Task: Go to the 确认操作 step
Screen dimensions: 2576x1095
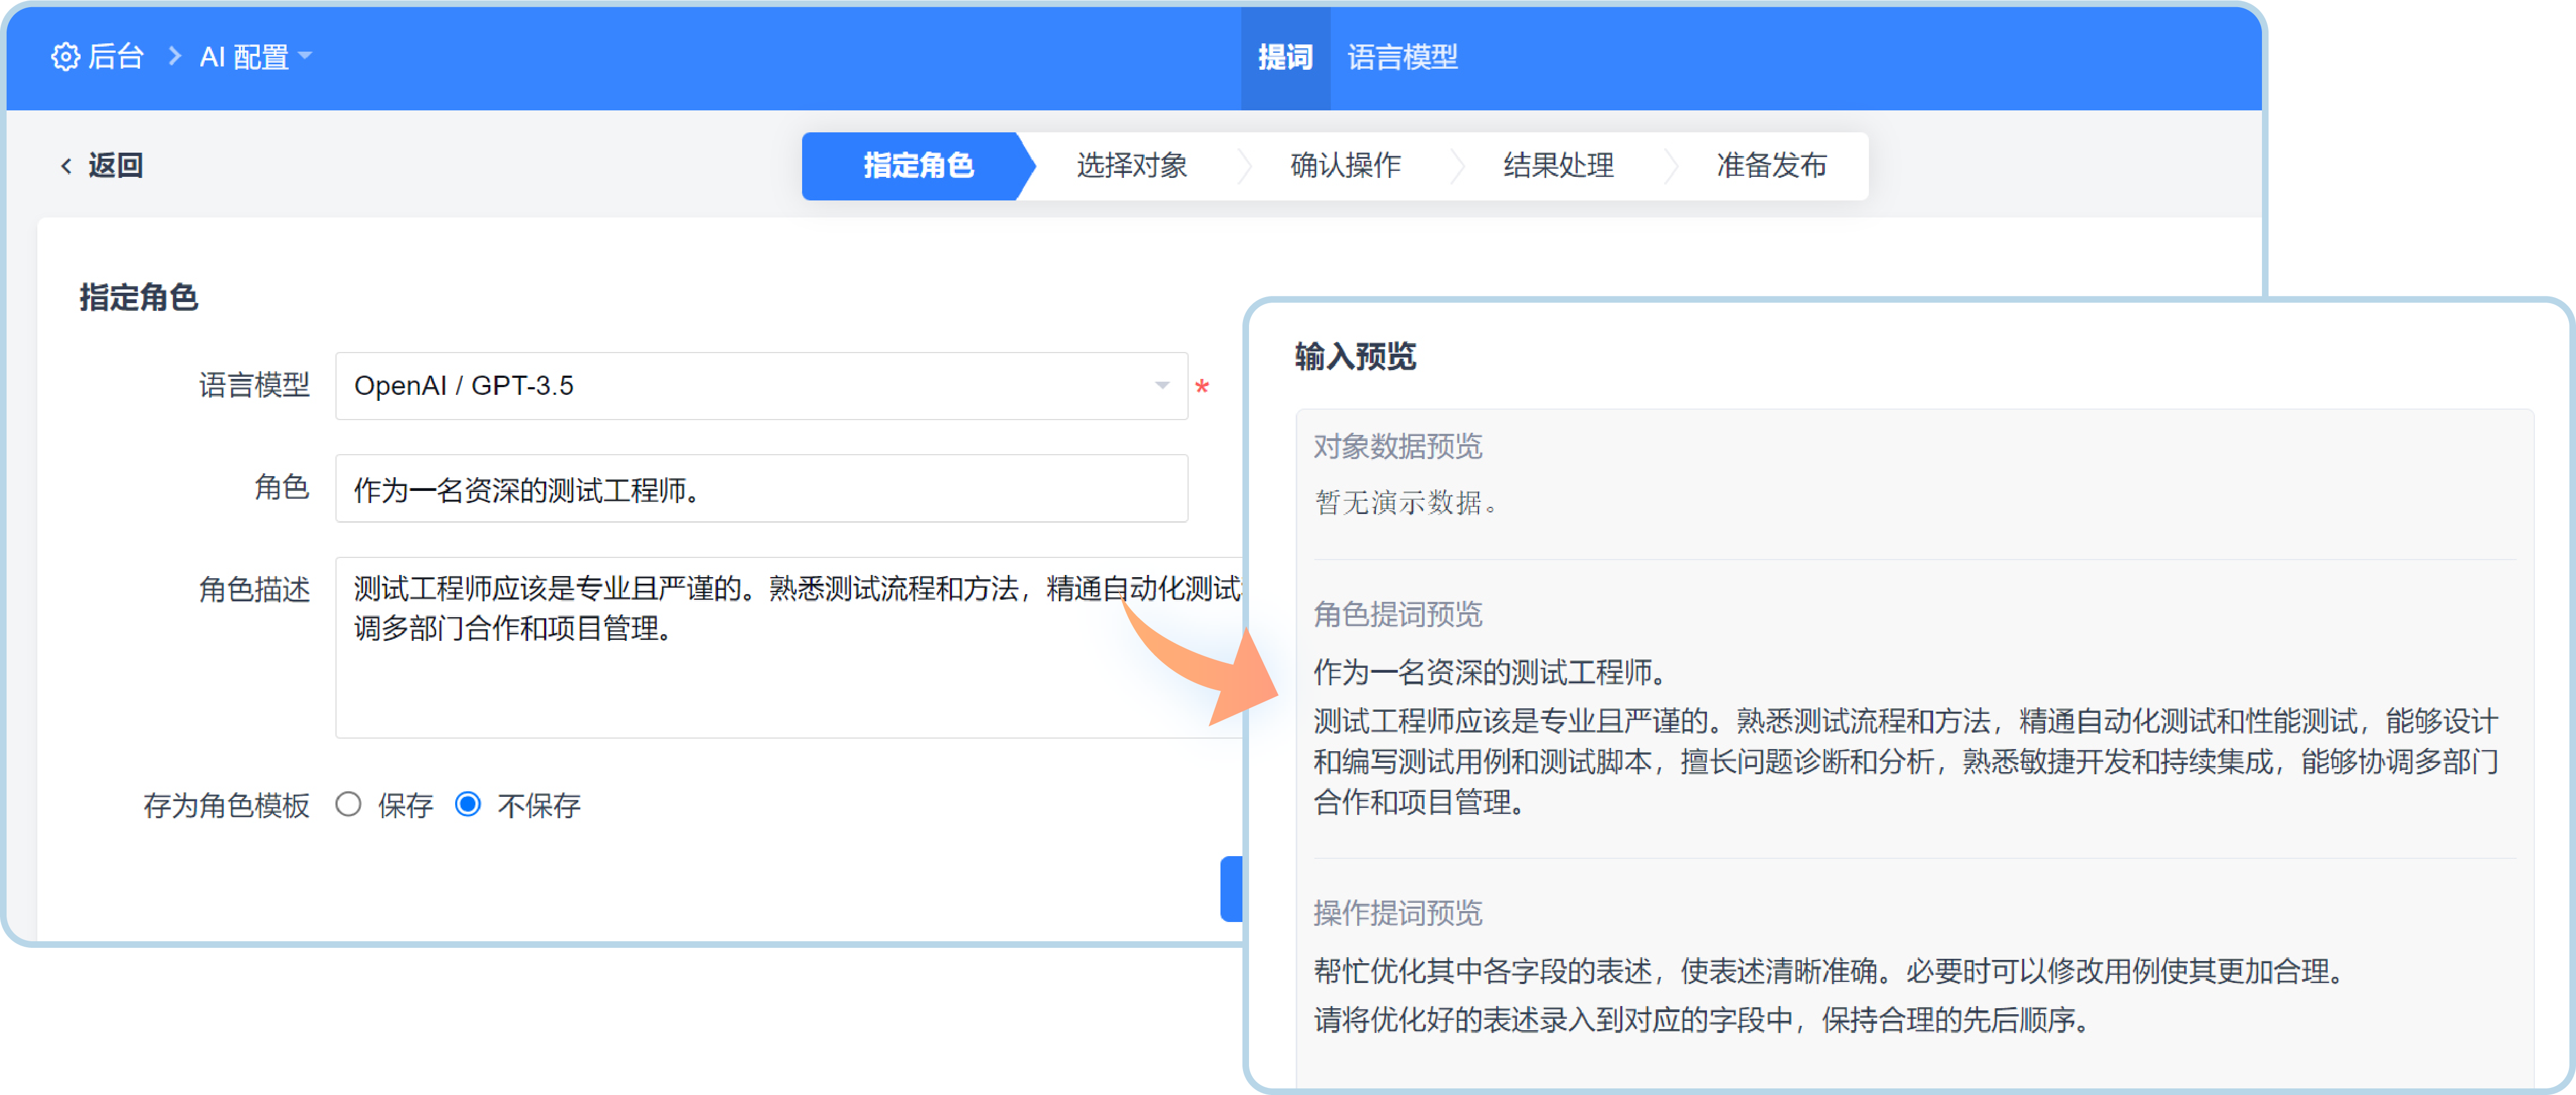Action: pyautogui.click(x=1345, y=166)
